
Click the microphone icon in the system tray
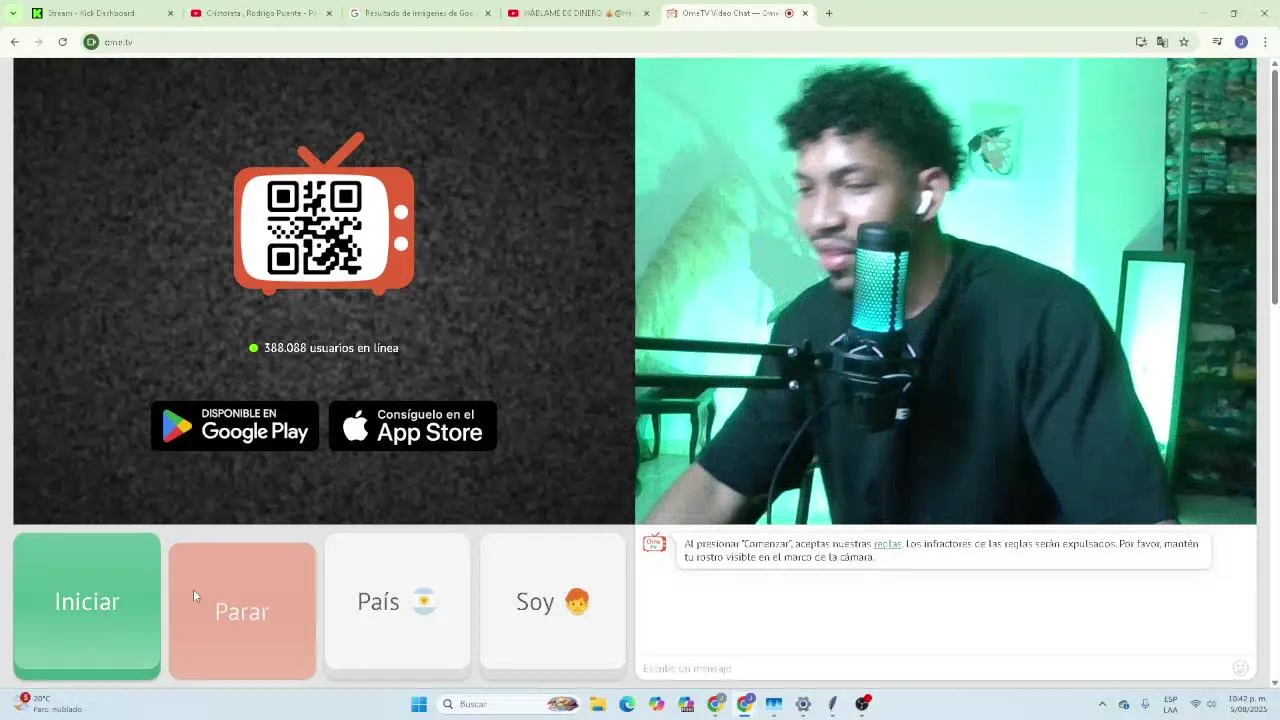1145,704
